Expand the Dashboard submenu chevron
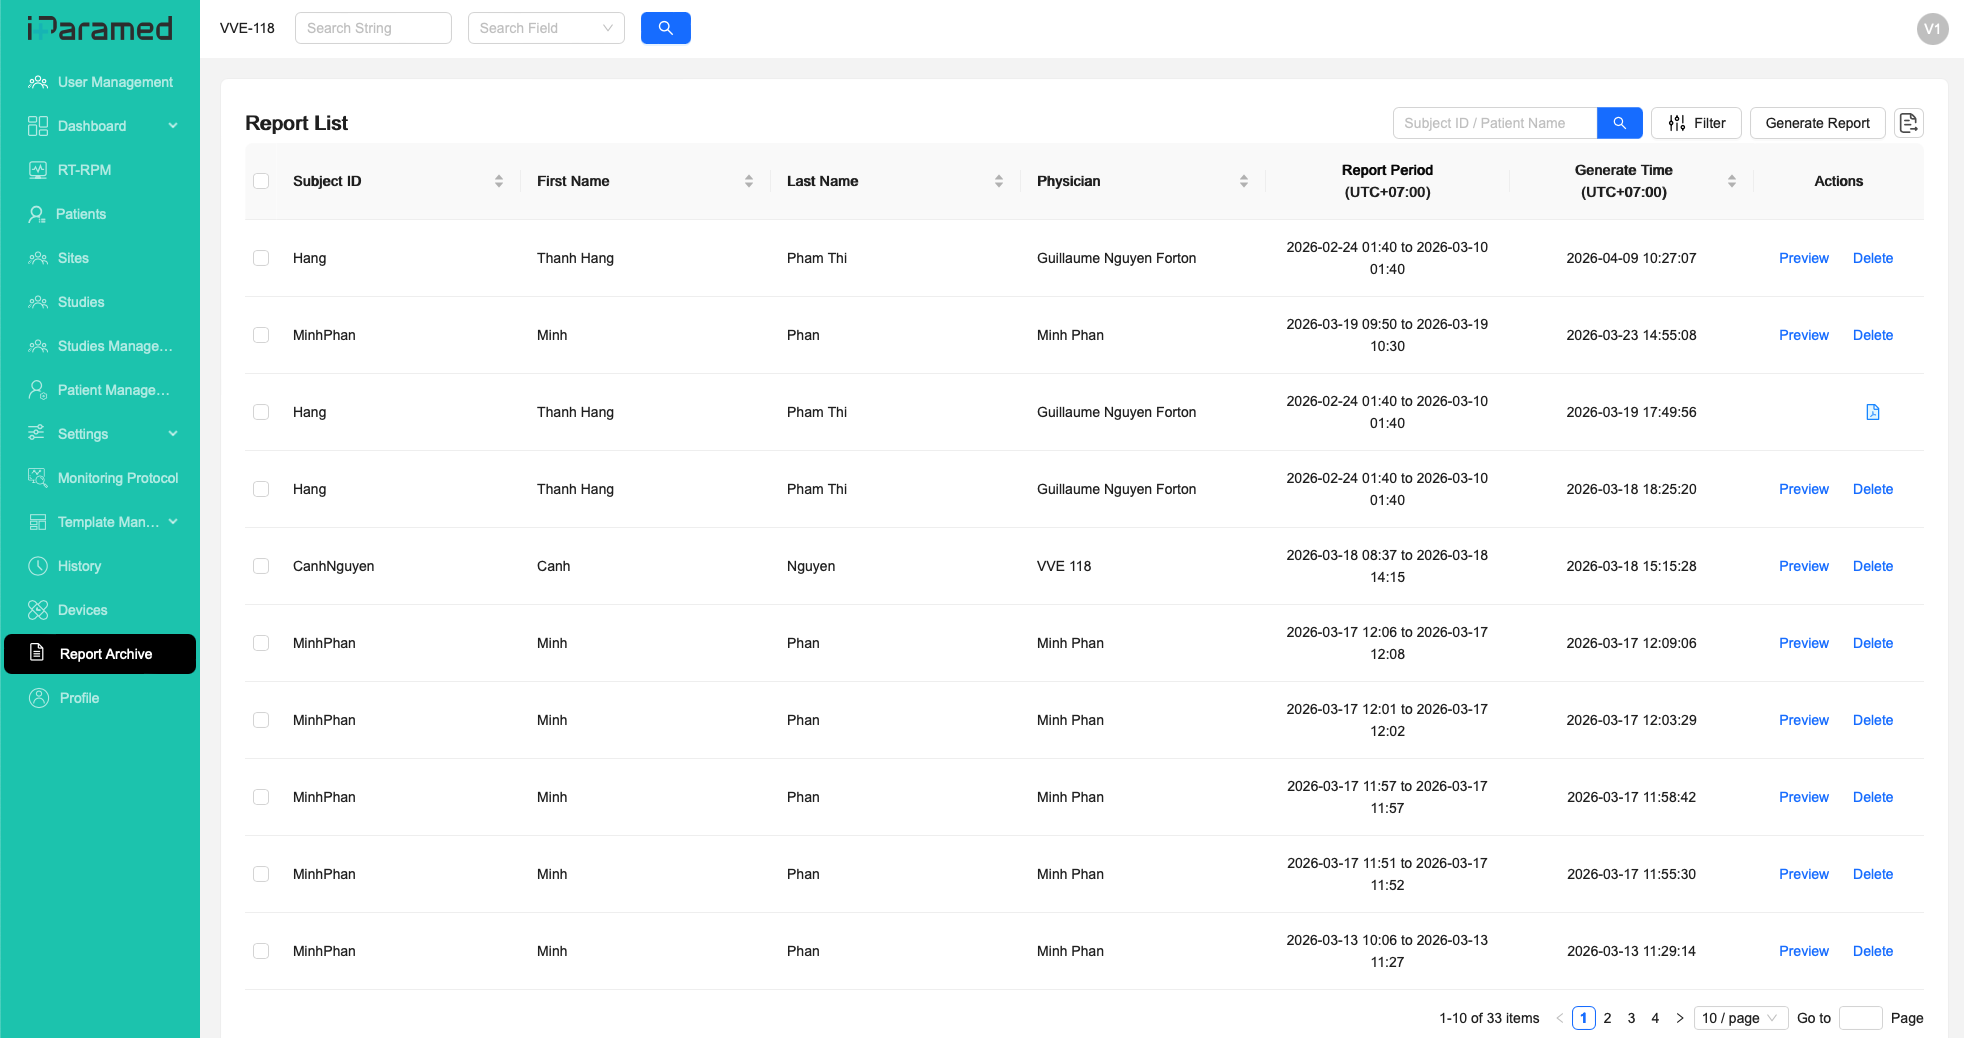Image resolution: width=1964 pixels, height=1038 pixels. tap(173, 126)
